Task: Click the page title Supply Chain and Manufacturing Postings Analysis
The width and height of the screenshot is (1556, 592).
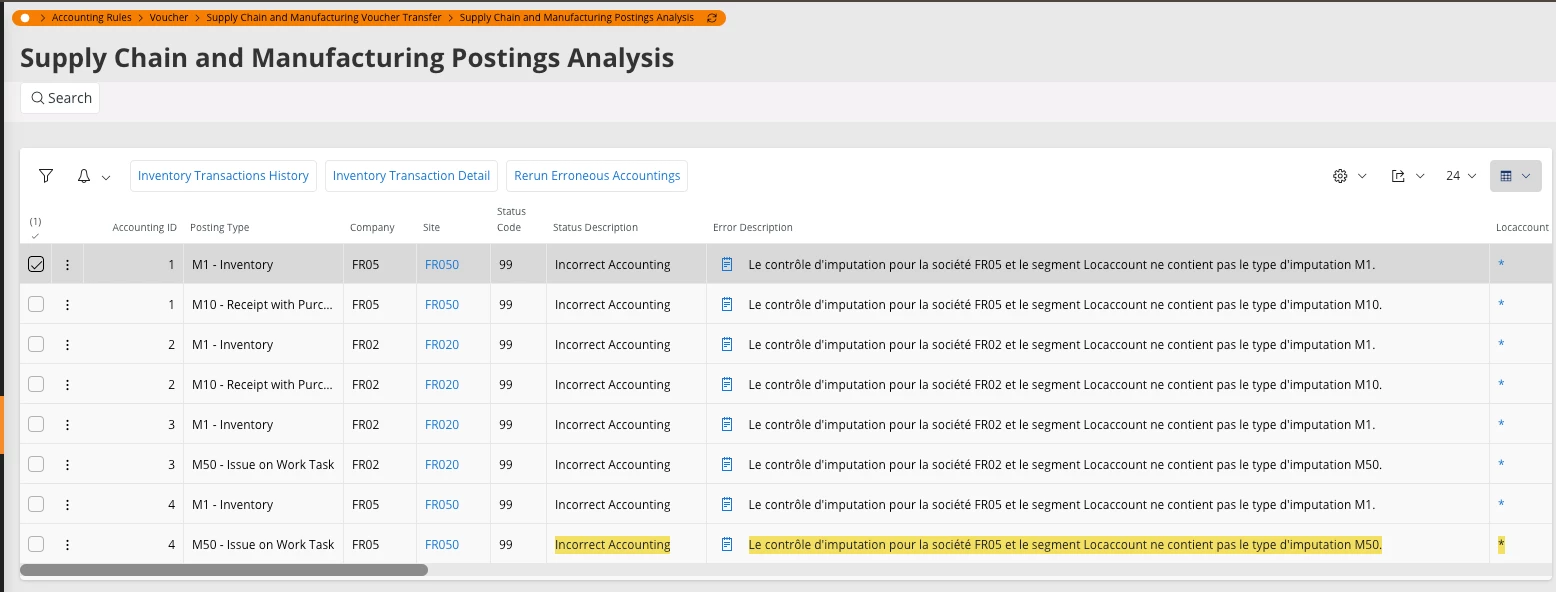Action: click(347, 58)
